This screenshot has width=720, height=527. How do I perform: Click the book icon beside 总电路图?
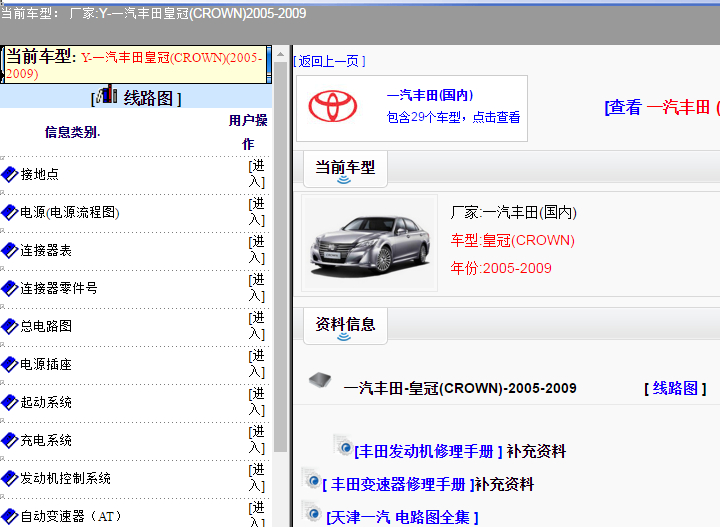click(x=9, y=326)
